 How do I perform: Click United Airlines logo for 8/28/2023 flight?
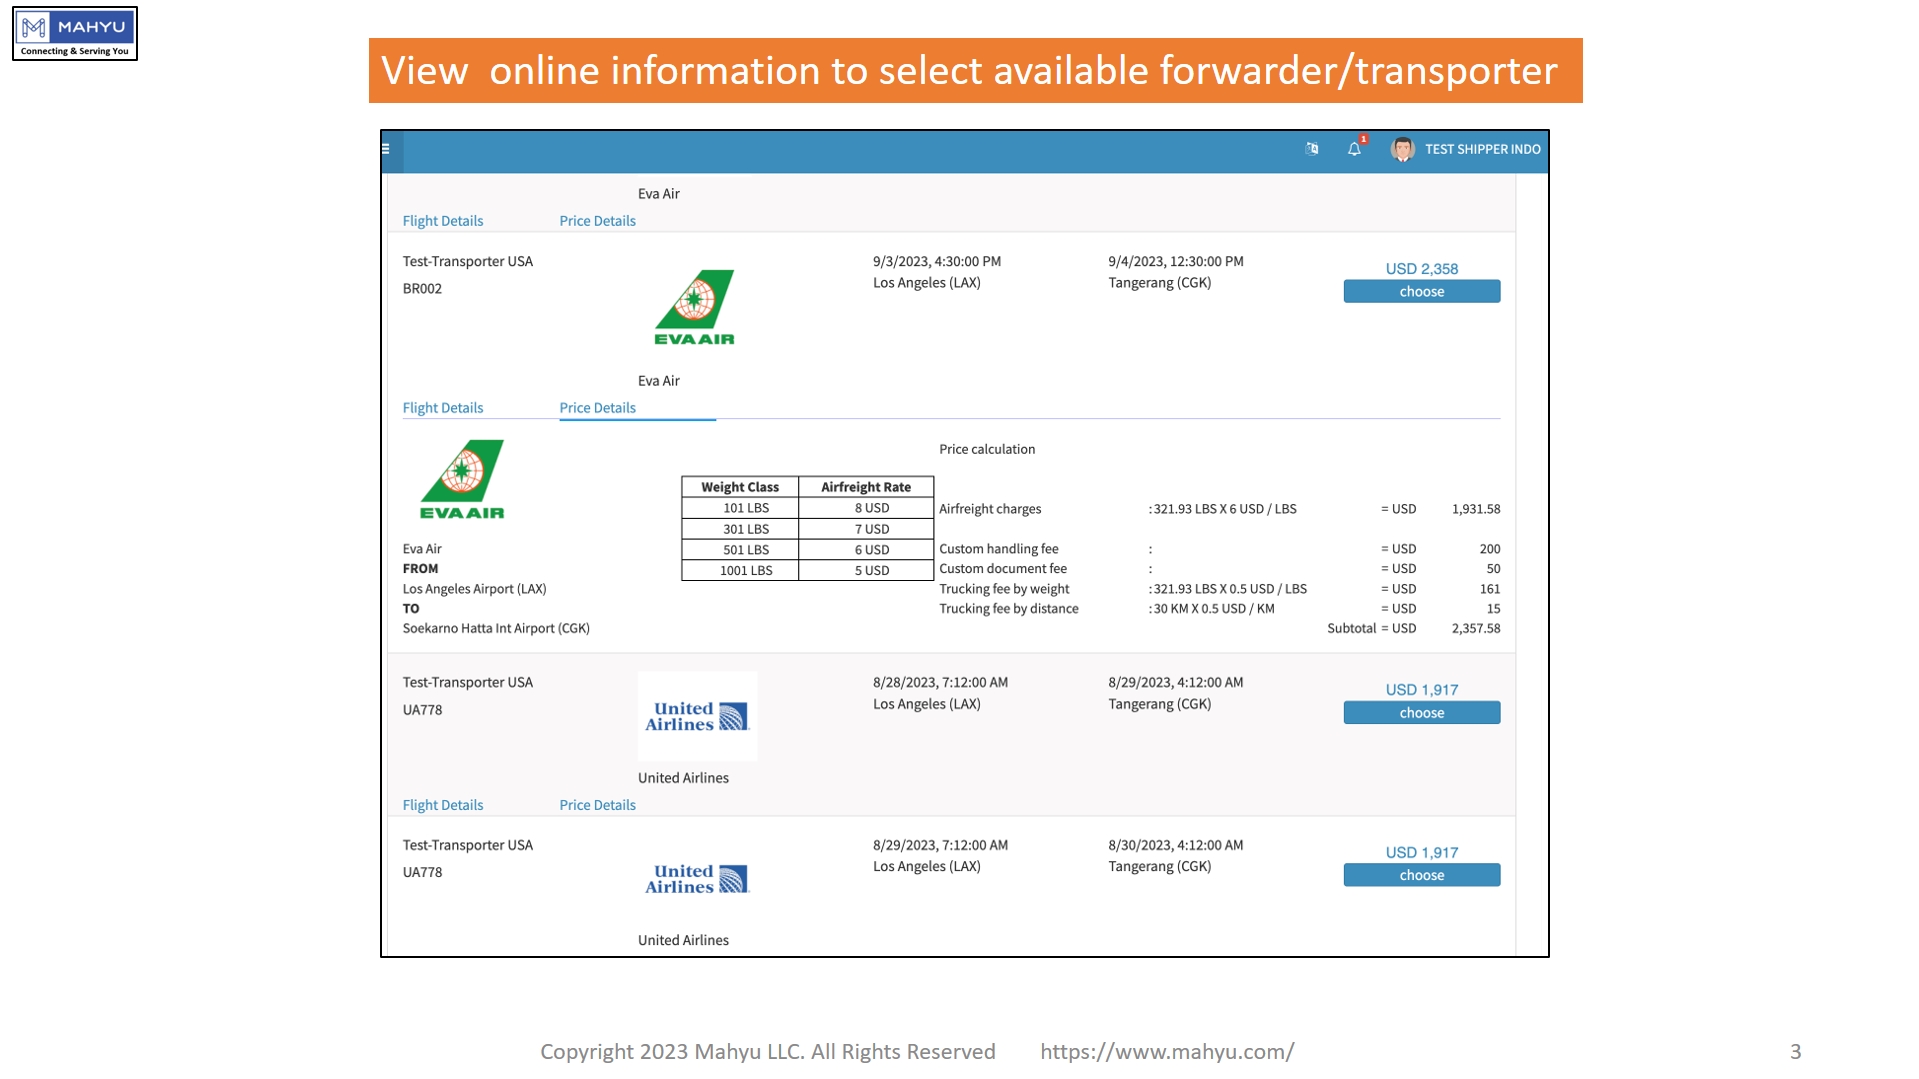point(697,716)
